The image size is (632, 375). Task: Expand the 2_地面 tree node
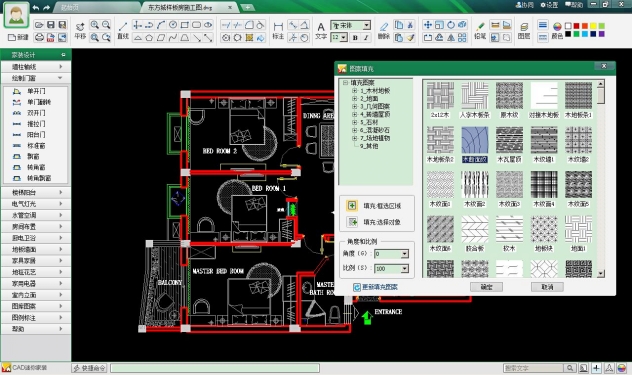click(355, 98)
